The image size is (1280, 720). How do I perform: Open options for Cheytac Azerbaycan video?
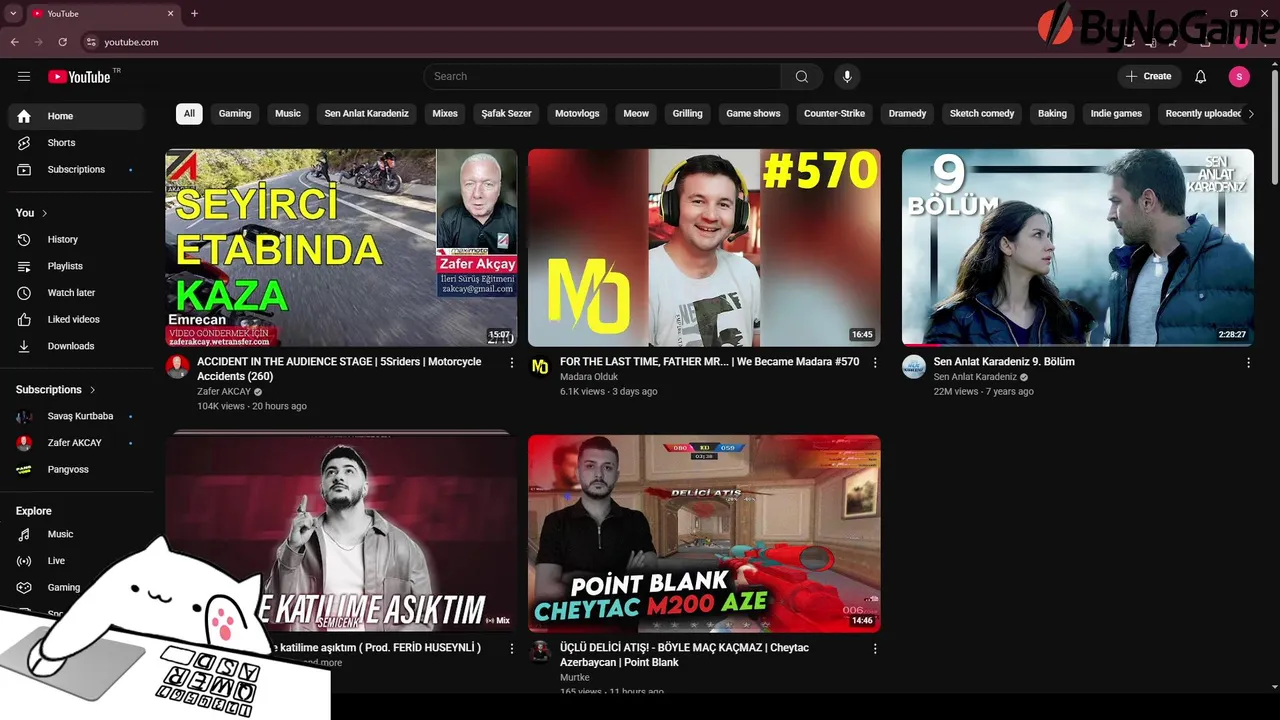coord(875,649)
